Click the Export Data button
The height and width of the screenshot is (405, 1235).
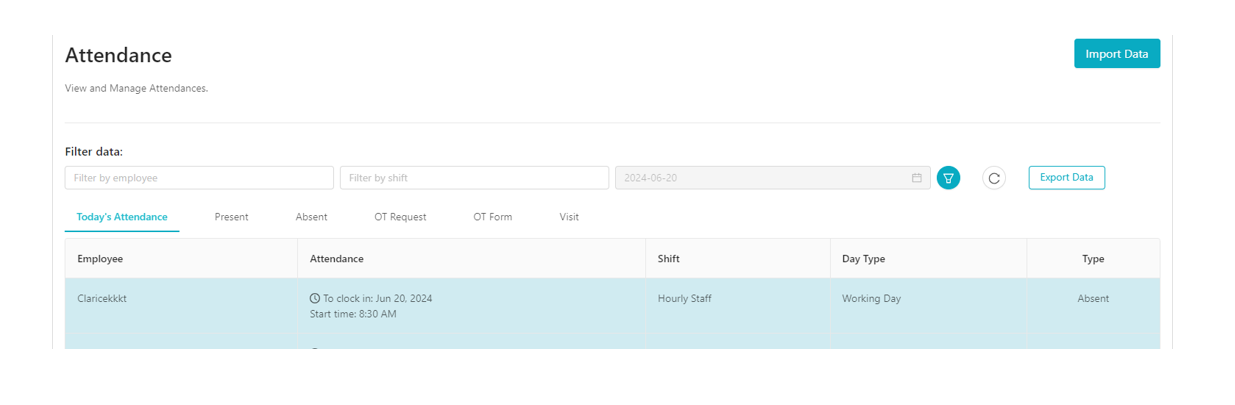(x=1067, y=178)
